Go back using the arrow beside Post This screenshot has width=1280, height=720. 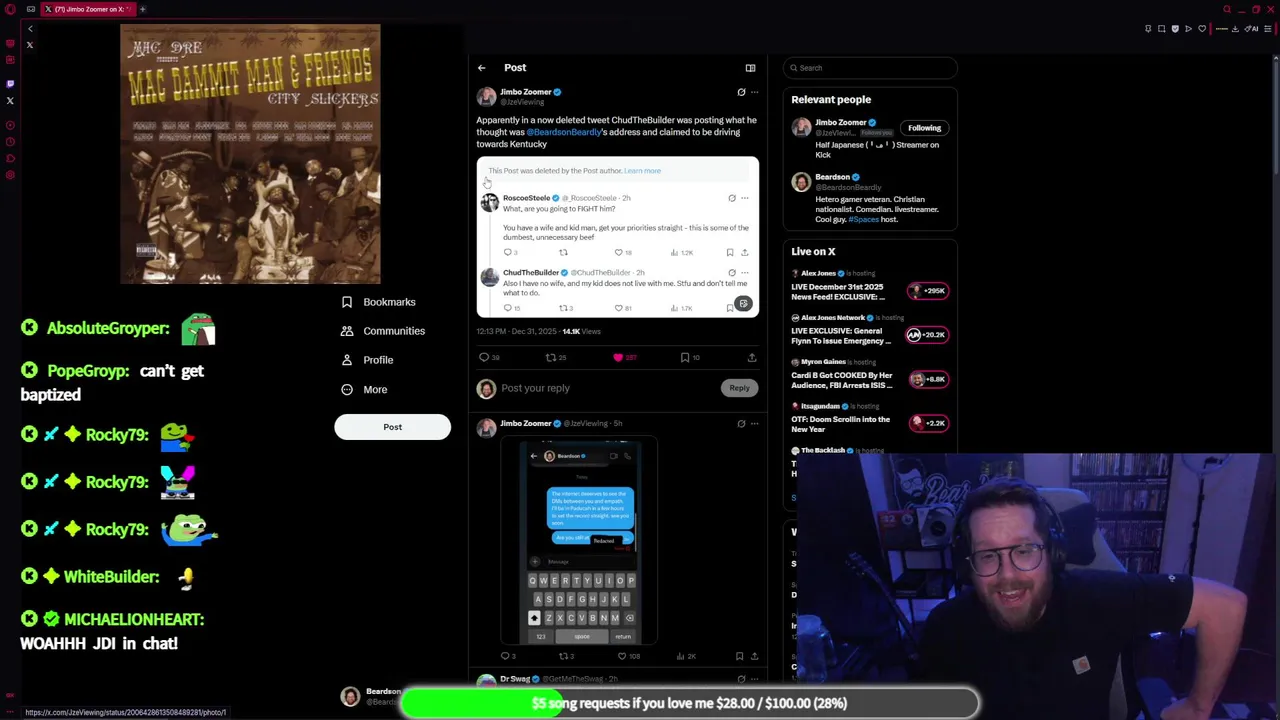(x=481, y=68)
